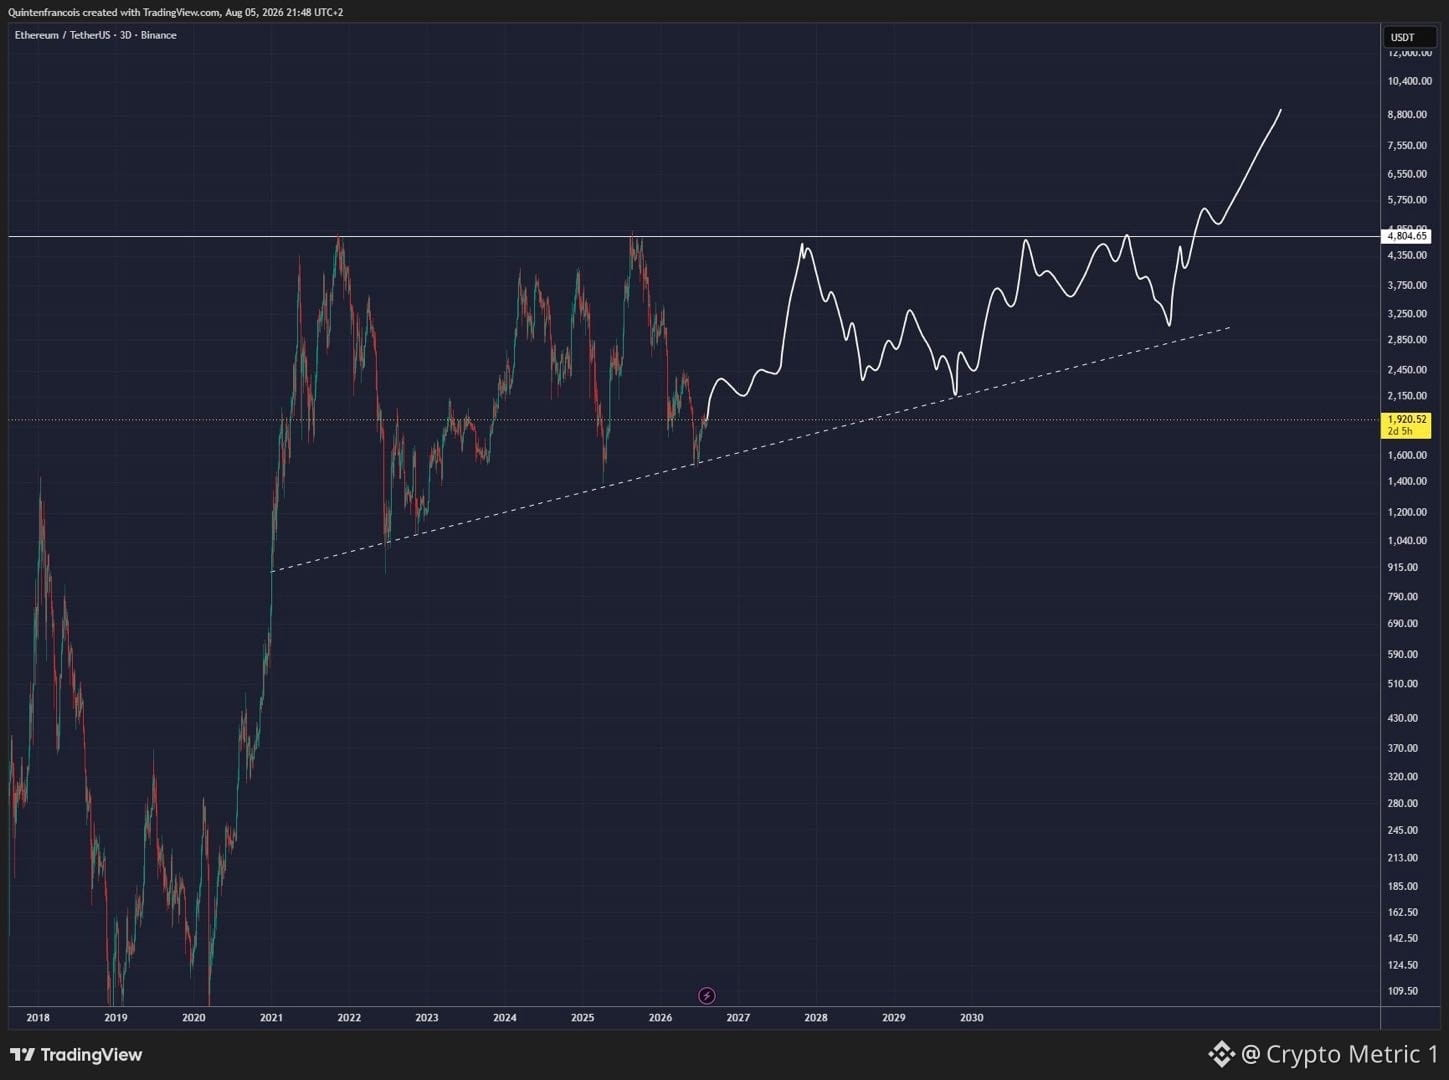This screenshot has width=1449, height=1080.
Task: Click the 162.50 price level
Action: (x=1402, y=912)
